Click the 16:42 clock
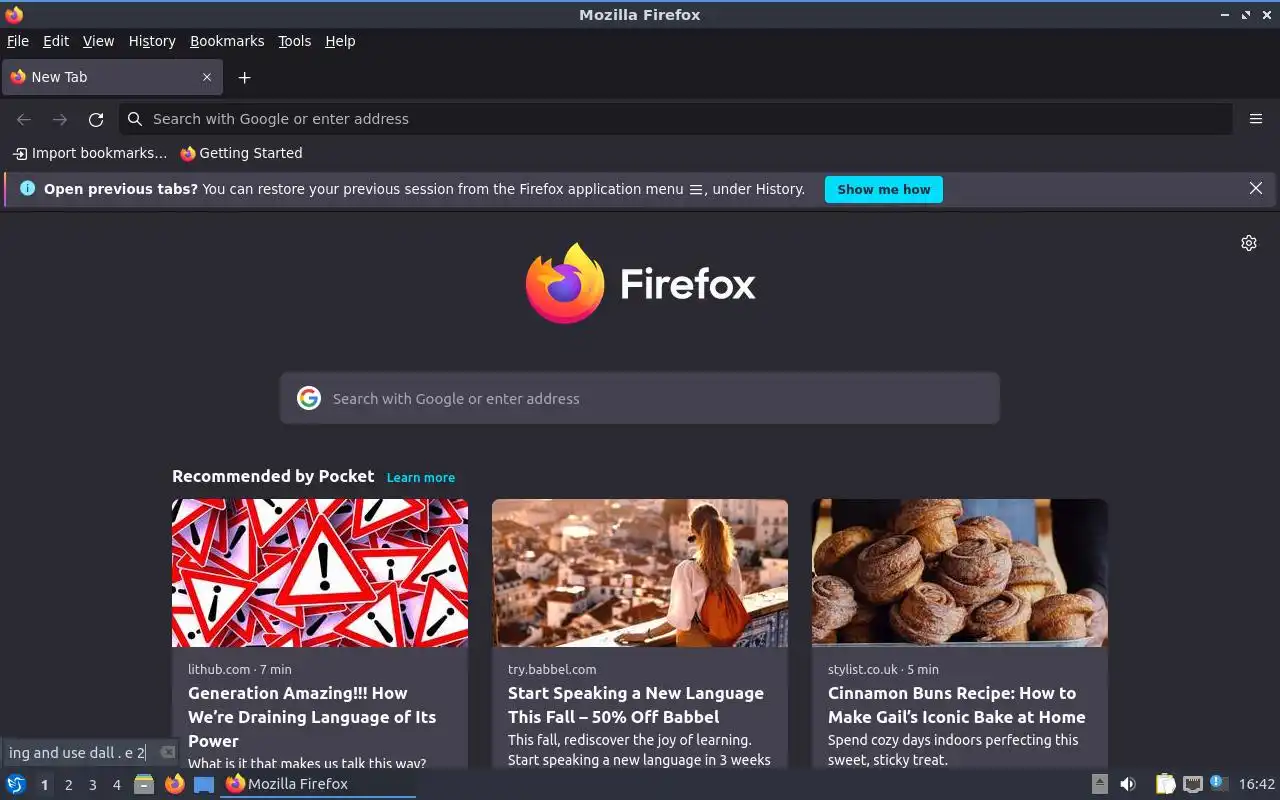1280x800 pixels. [x=1256, y=784]
